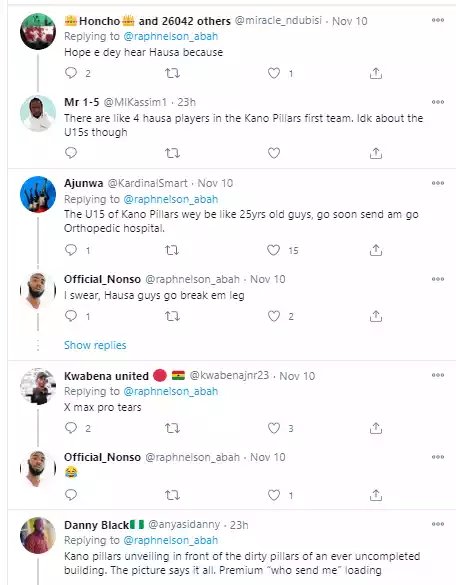Open Danny Black's profile photo
The image size is (456, 585).
(x=38, y=535)
